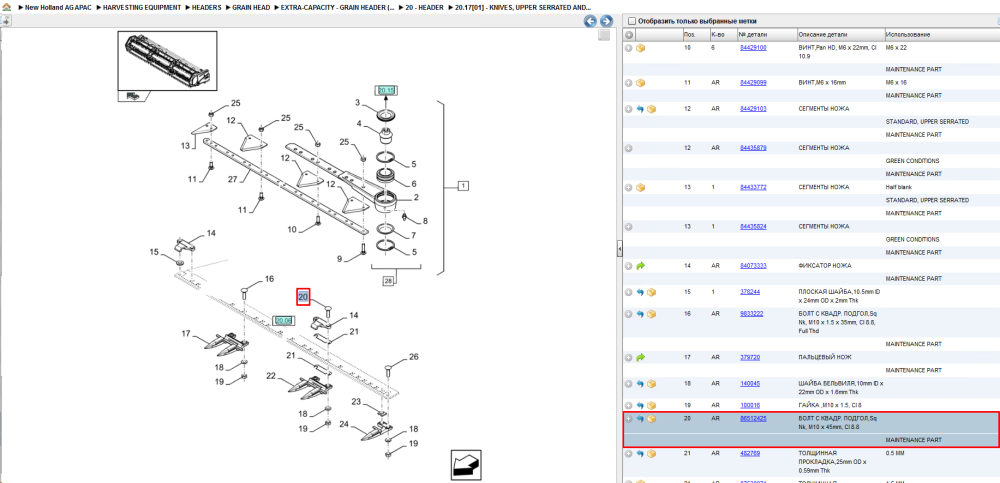Click the 20.06 reference label in diagram
This screenshot has height=483, width=1000.
click(283, 321)
